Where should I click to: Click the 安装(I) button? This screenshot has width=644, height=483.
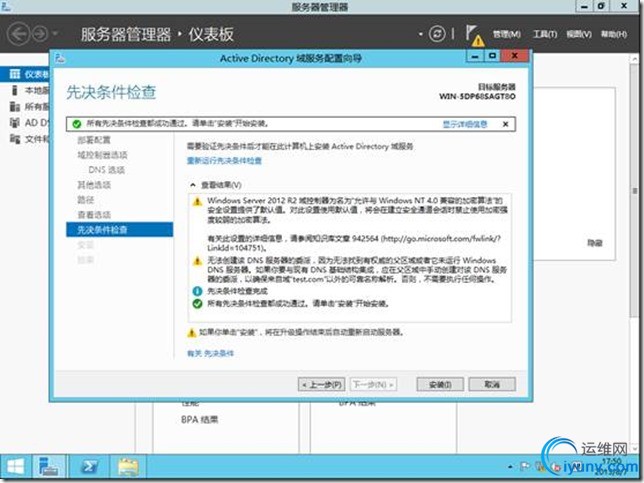coord(440,385)
